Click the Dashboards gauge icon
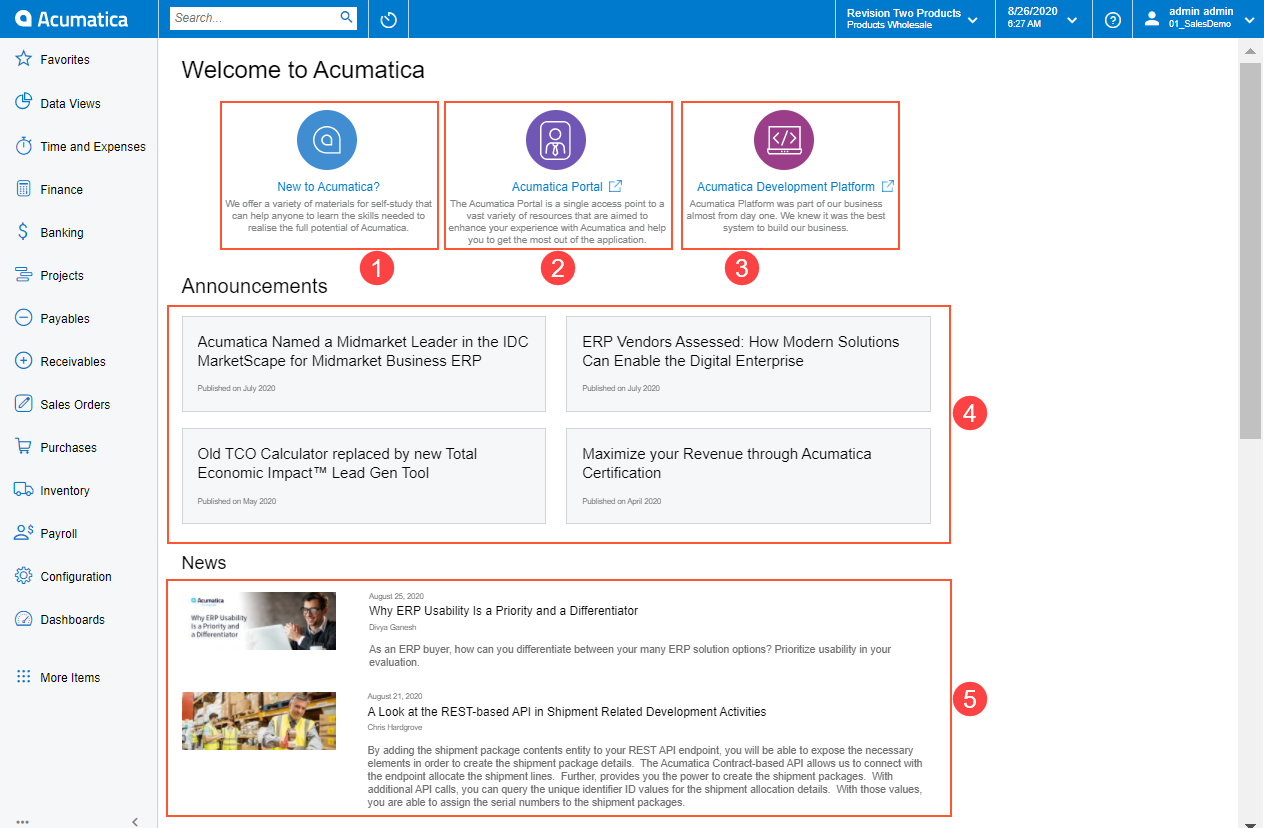Image resolution: width=1264 pixels, height=828 pixels. tap(24, 619)
